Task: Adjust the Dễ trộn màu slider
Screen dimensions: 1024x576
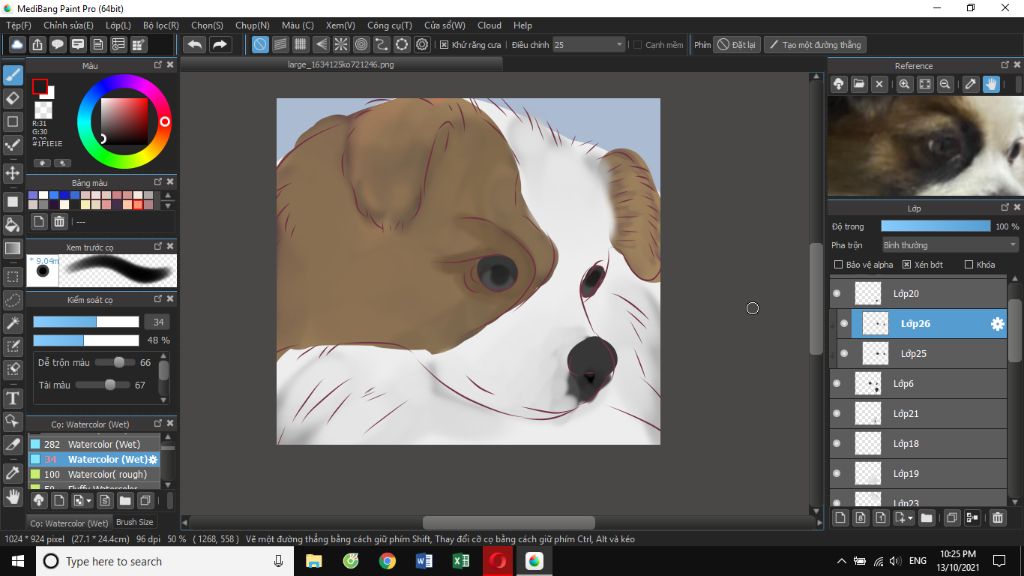Action: point(119,363)
